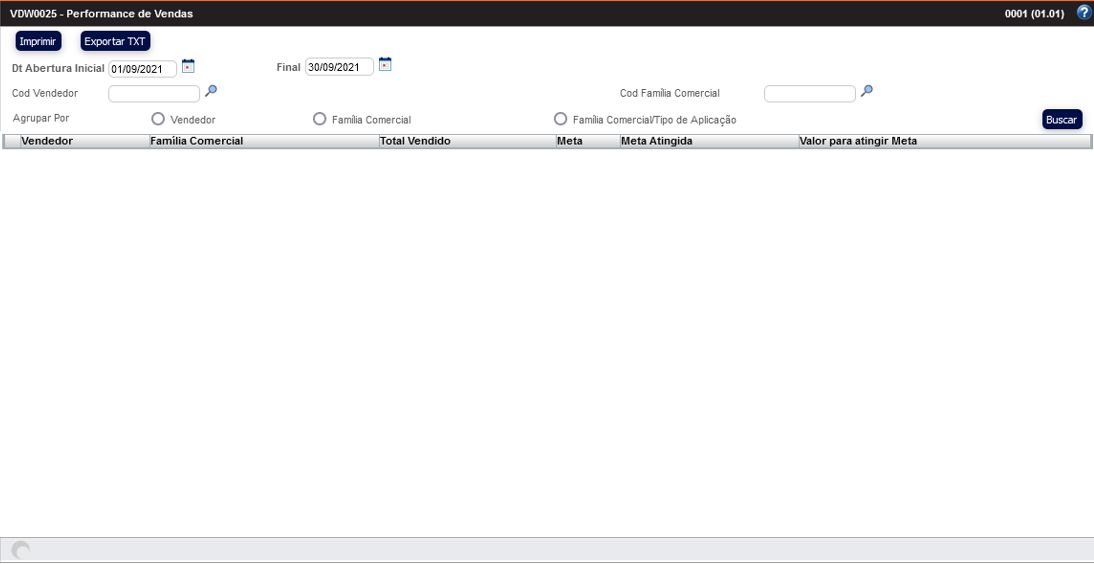Focus the Dt Abertura Inicial date field

[x=142, y=69]
